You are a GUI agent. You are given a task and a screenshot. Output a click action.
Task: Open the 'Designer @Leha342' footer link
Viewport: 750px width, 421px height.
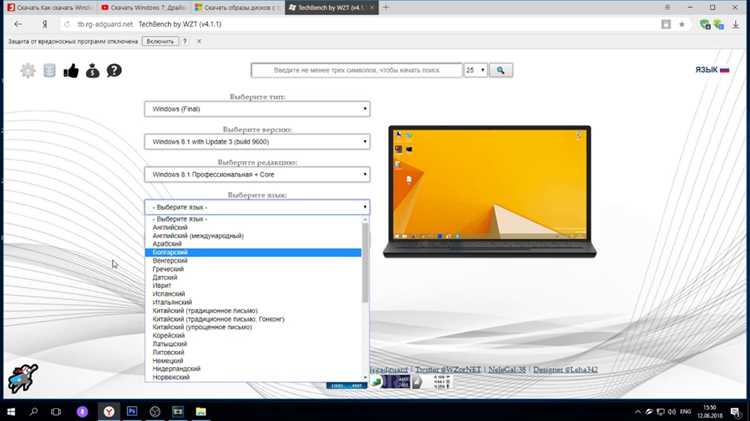click(x=565, y=370)
